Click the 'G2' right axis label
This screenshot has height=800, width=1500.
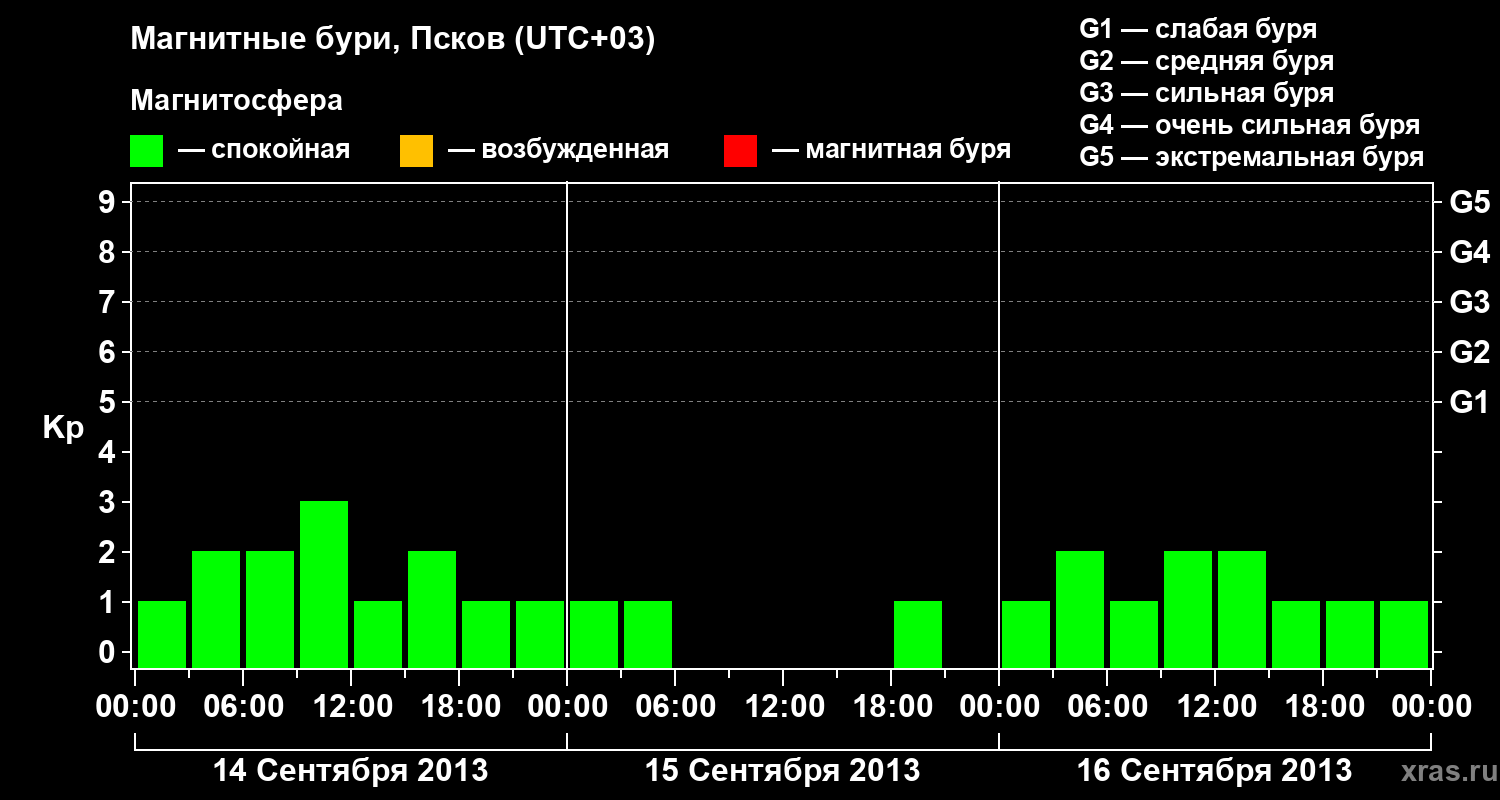pyautogui.click(x=1469, y=352)
